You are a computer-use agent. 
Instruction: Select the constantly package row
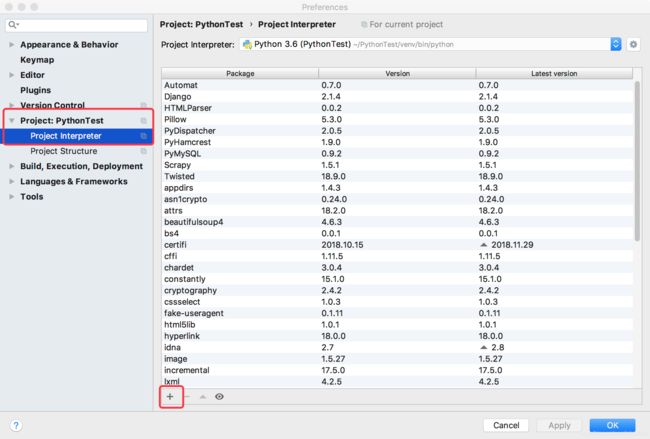click(397, 279)
